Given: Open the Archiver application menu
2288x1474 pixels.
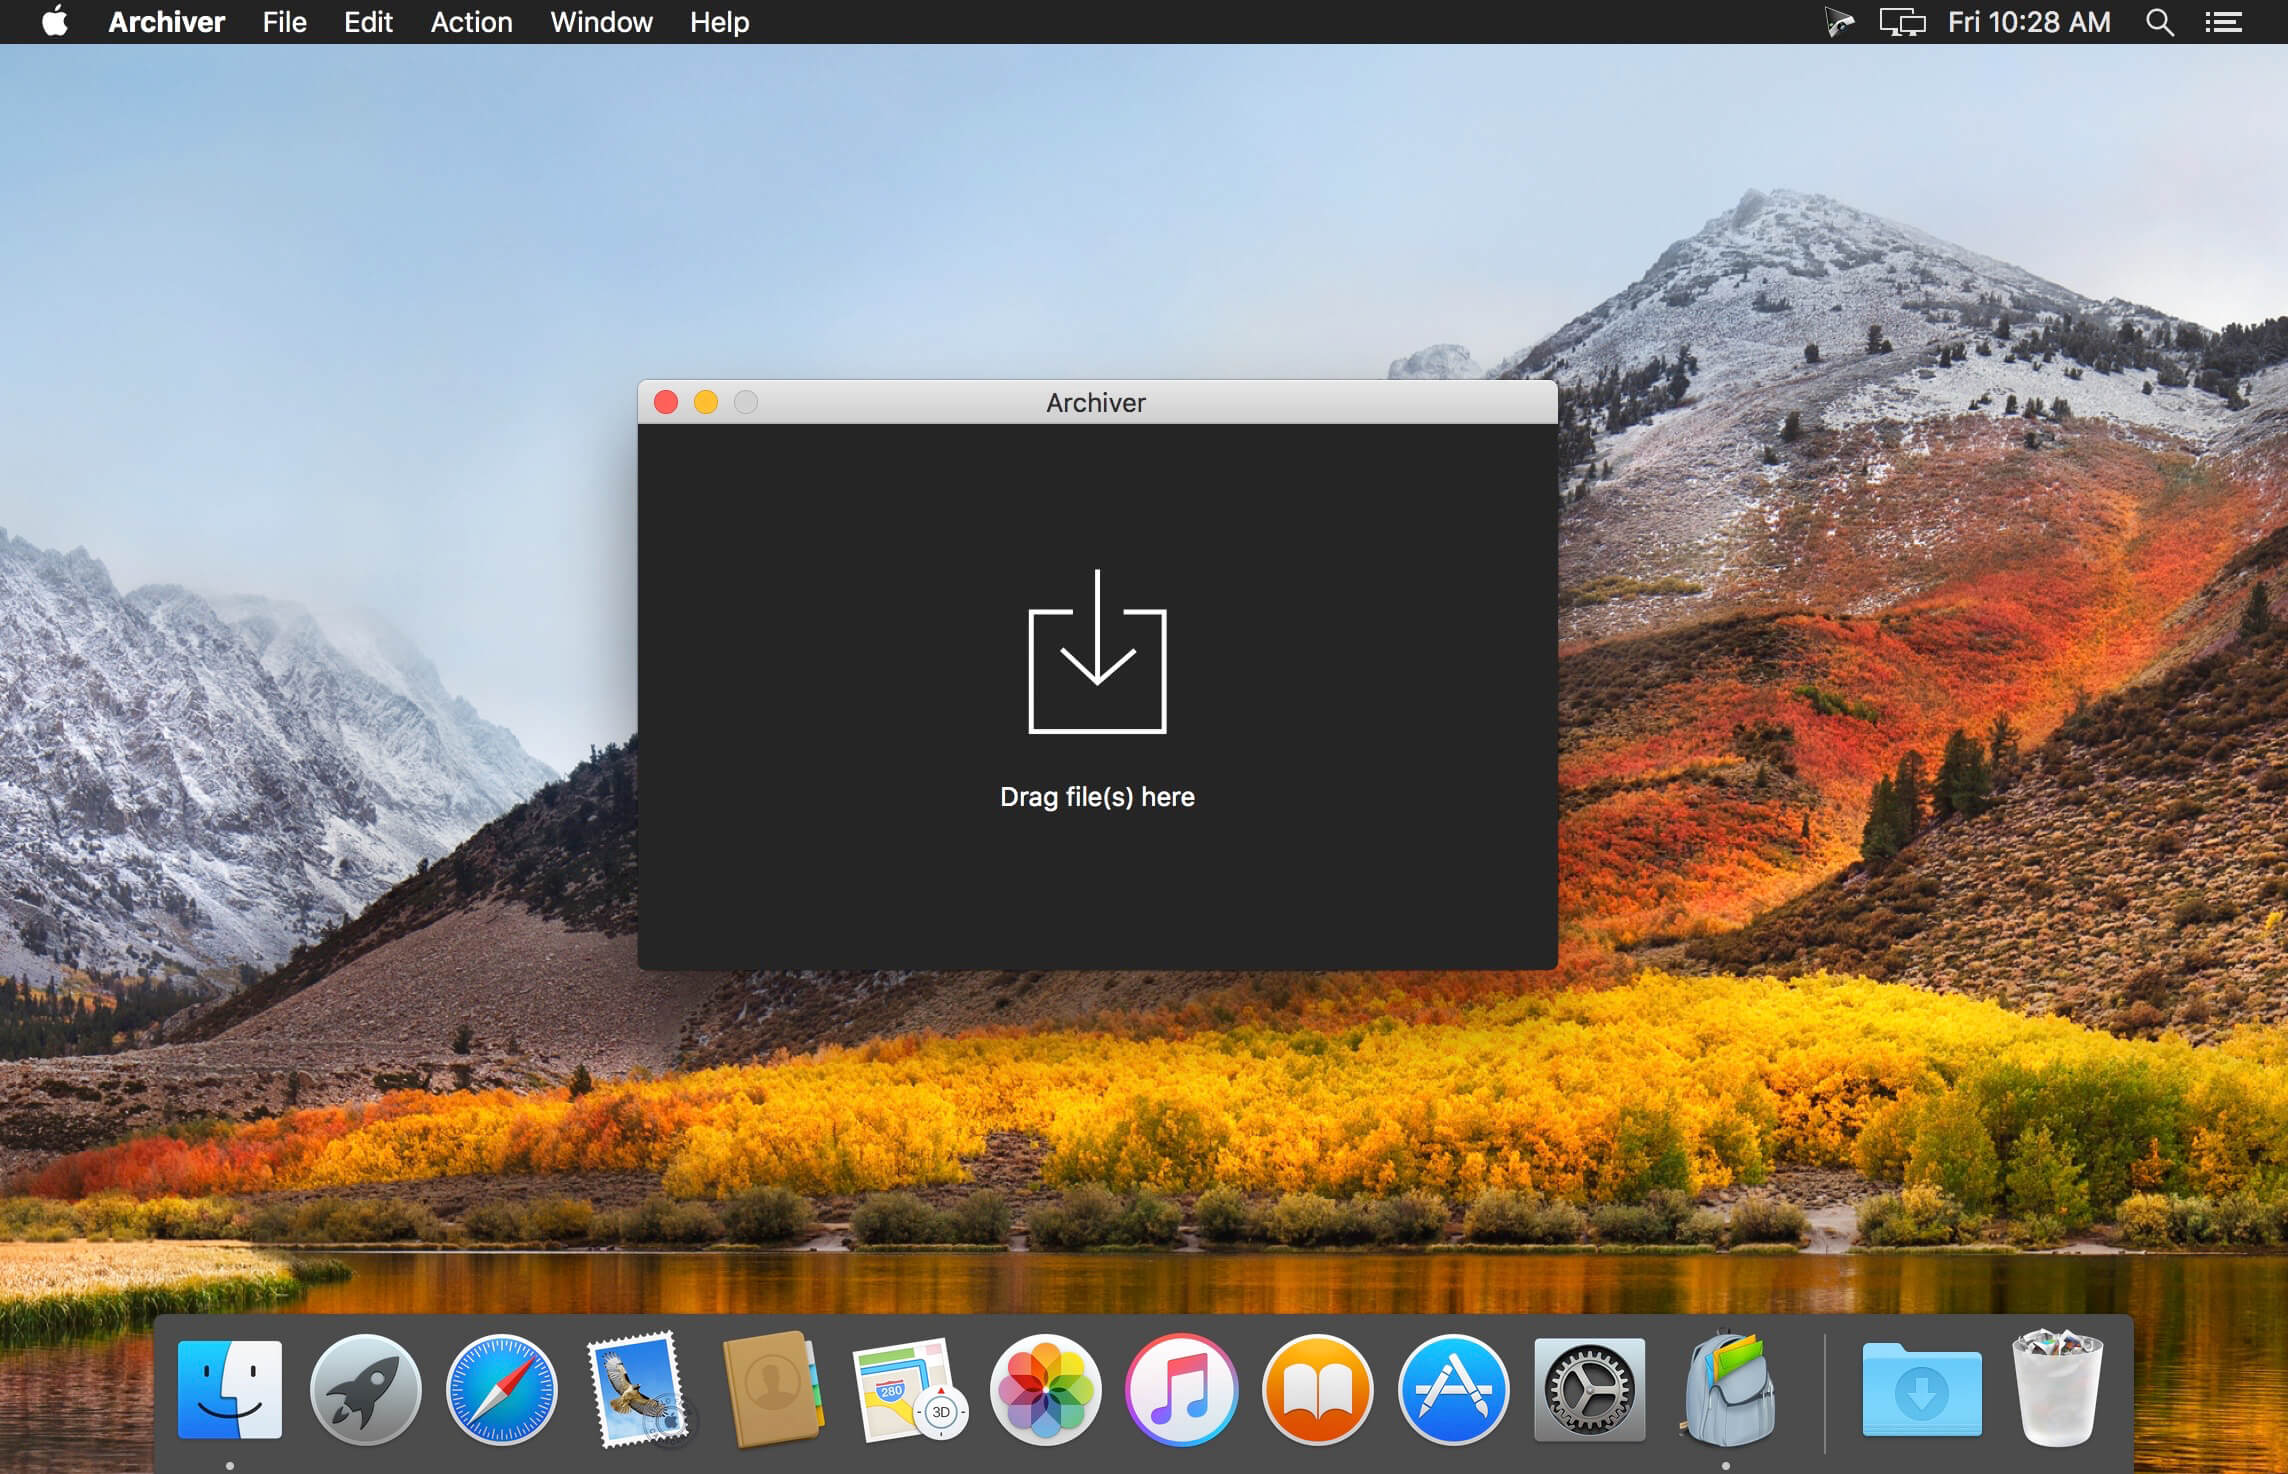Looking at the screenshot, I should coord(166,22).
